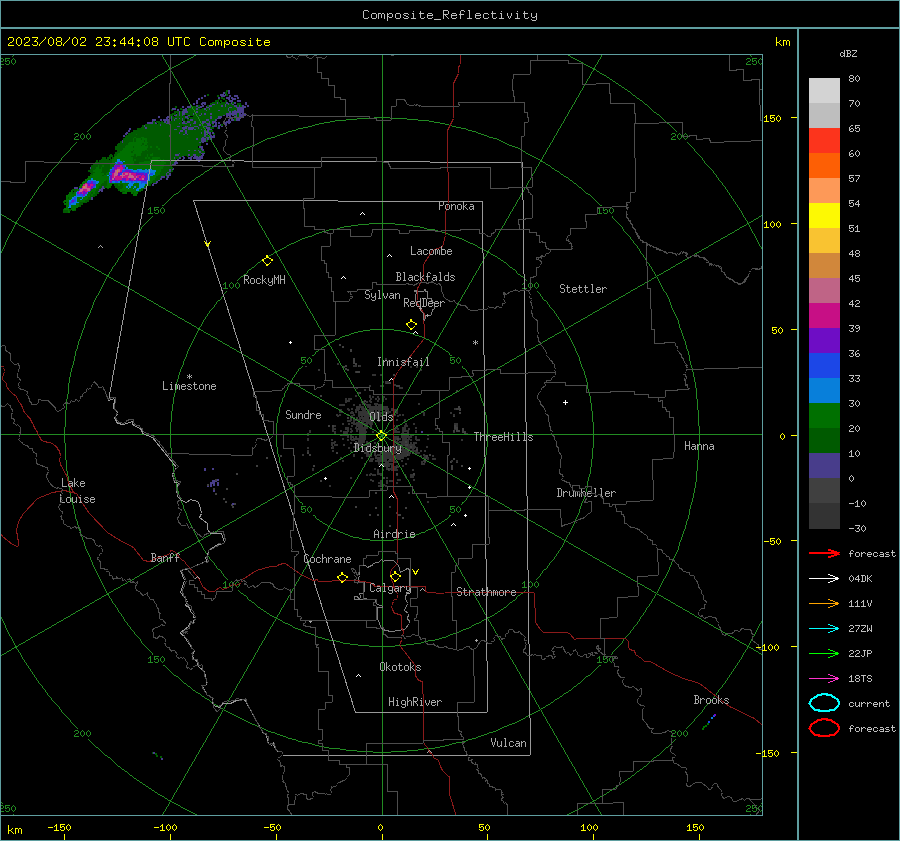The image size is (900, 841).
Task: Click the Airdrie label
Action: (394, 534)
